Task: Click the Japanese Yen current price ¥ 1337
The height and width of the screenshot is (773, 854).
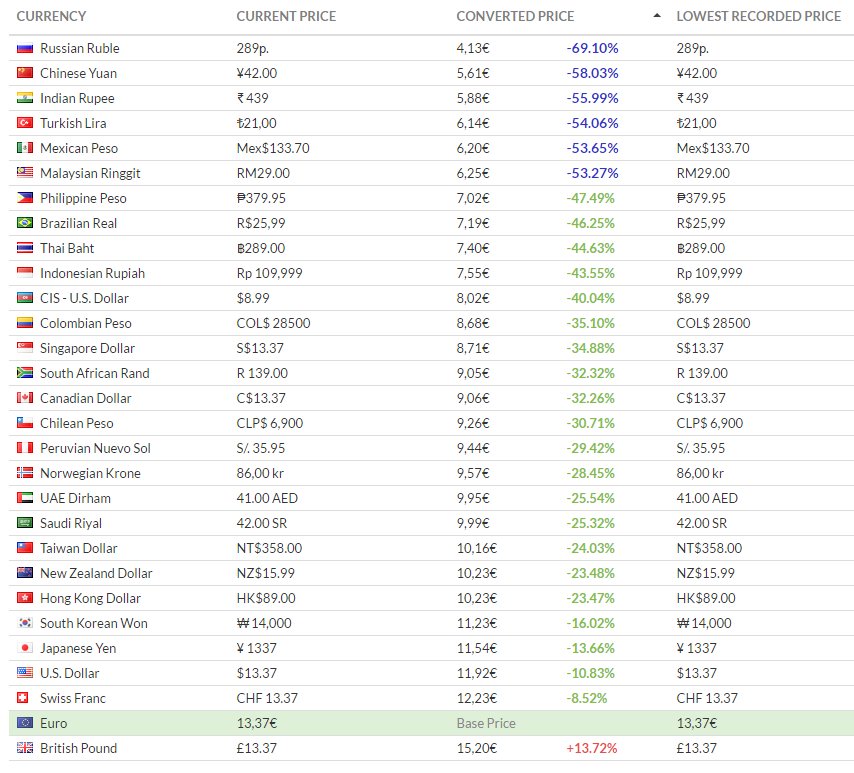Action: pos(257,649)
